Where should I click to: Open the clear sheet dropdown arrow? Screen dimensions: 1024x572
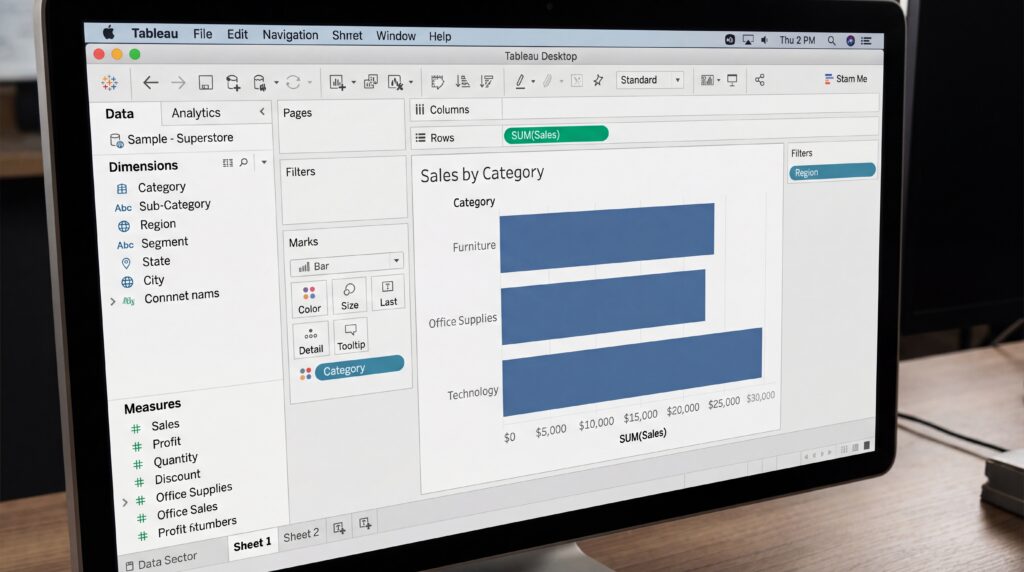pyautogui.click(x=411, y=82)
